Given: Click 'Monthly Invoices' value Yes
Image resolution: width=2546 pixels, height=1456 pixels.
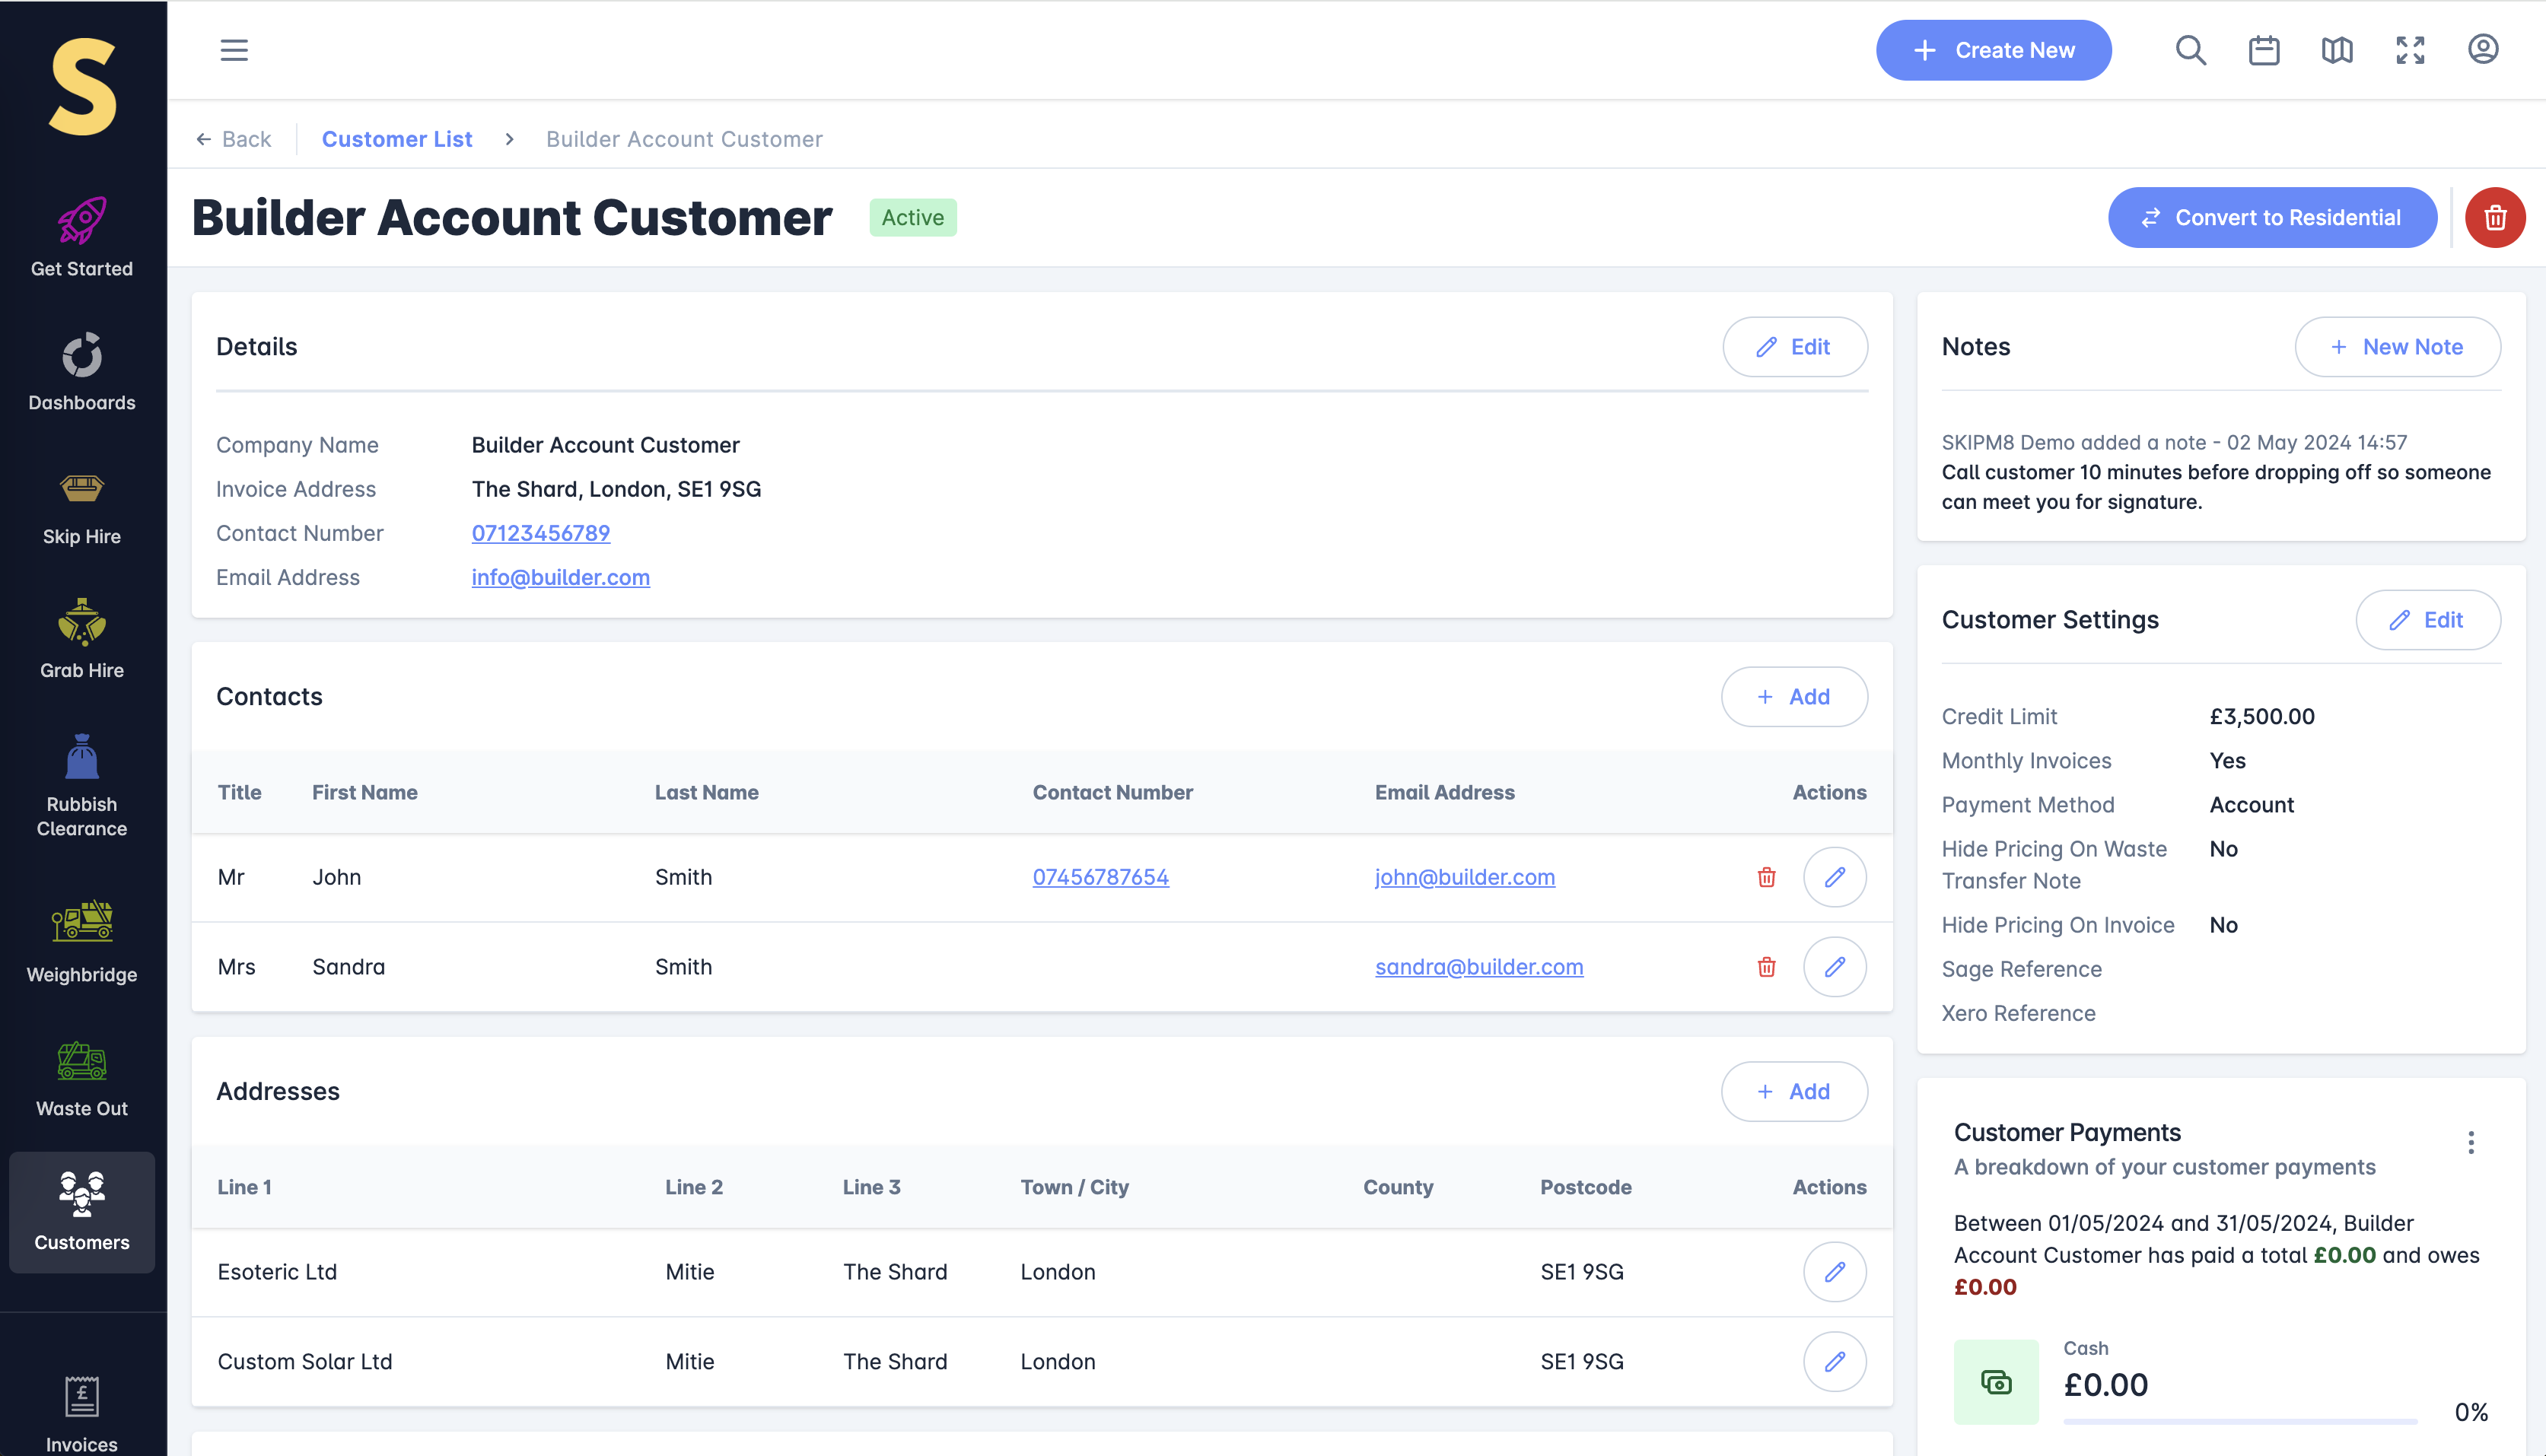Looking at the screenshot, I should 2227,761.
